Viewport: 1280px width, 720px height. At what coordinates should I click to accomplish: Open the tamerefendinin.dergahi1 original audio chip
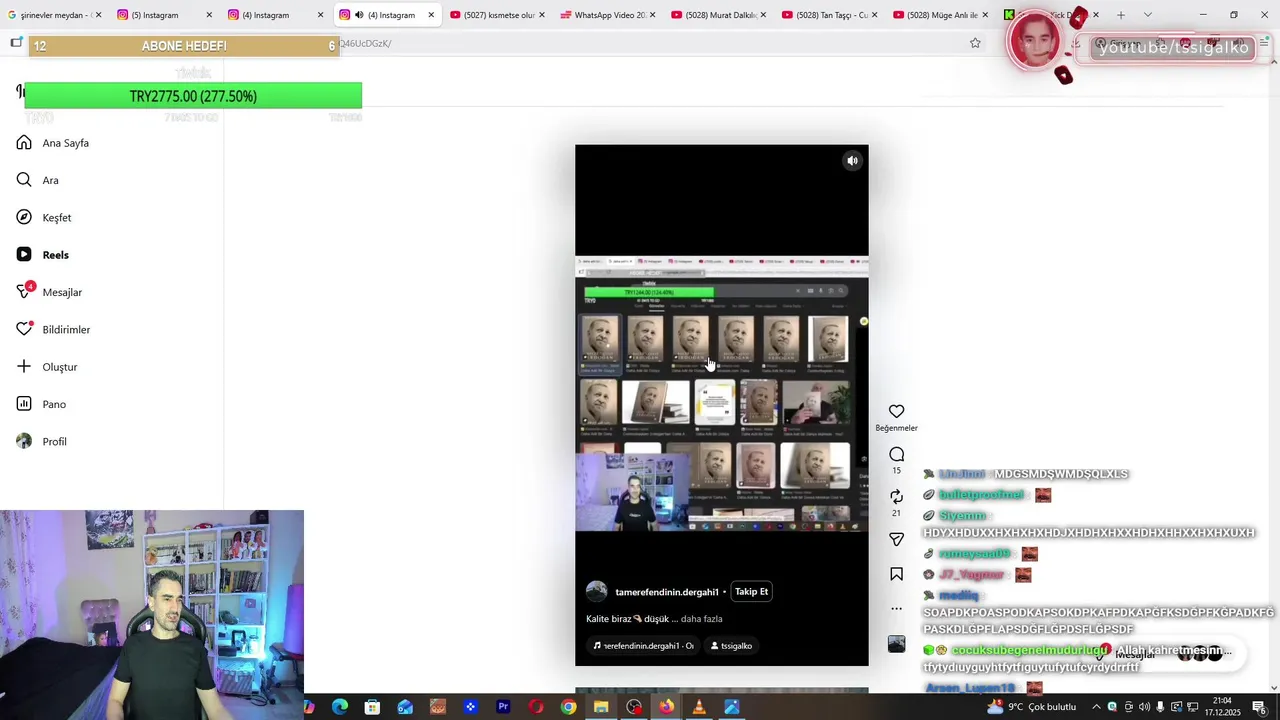(x=643, y=646)
